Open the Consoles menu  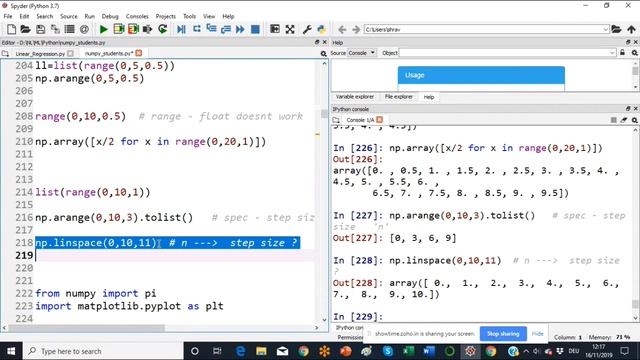point(137,16)
